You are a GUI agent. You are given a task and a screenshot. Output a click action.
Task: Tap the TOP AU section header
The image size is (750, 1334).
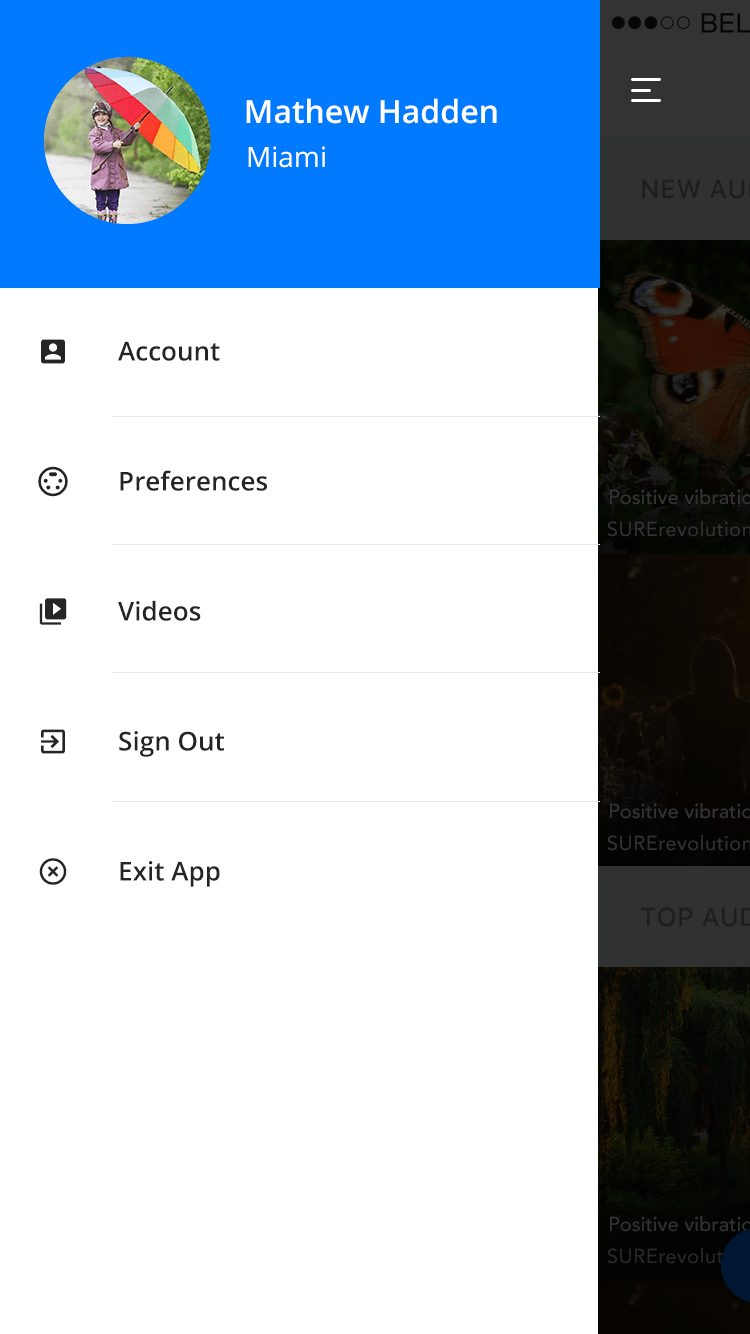[695, 917]
